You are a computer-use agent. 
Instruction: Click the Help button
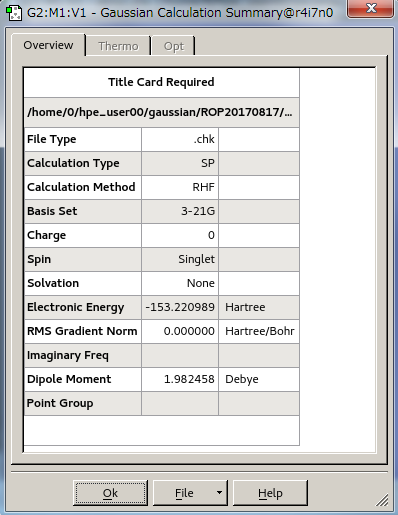[x=270, y=493]
